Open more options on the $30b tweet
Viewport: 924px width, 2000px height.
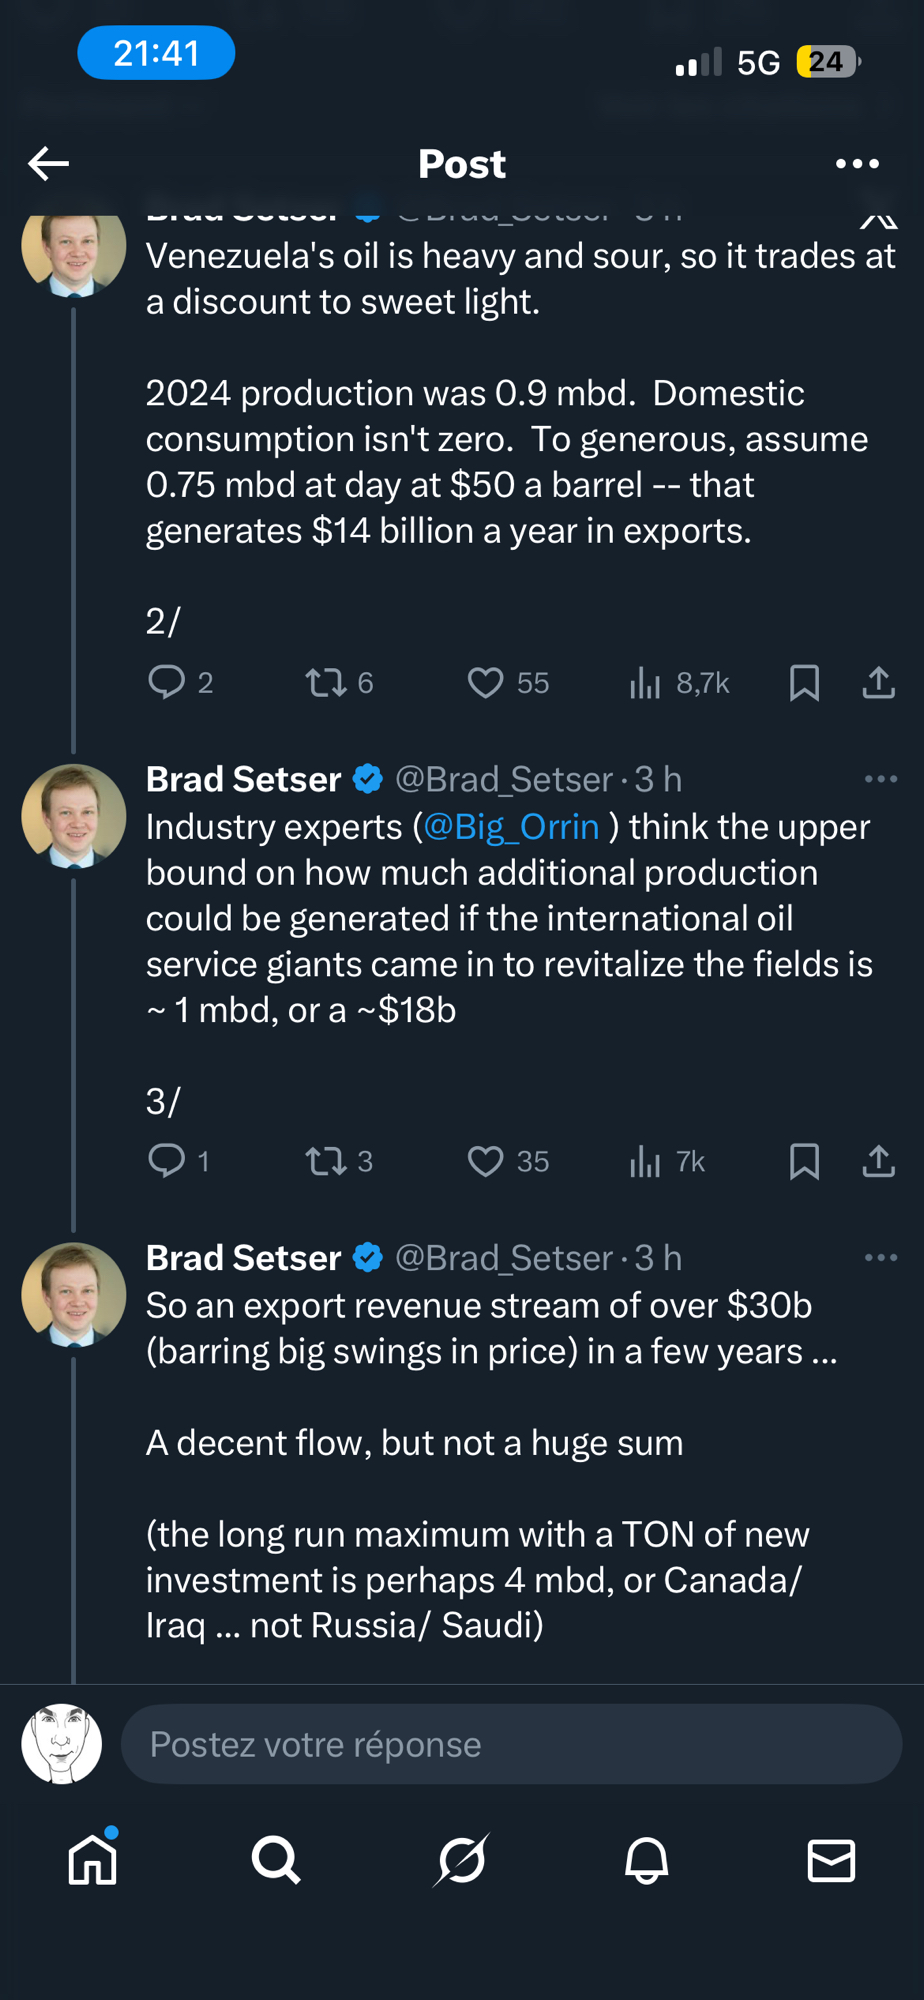coord(880,1257)
